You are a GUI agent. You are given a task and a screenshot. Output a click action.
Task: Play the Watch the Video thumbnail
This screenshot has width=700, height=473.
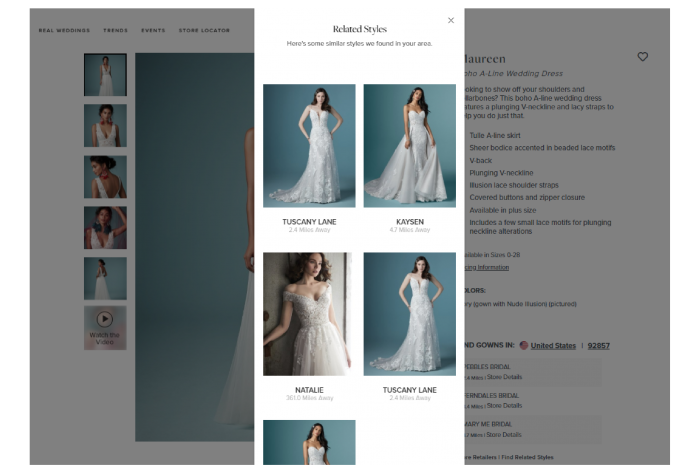[x=105, y=327]
